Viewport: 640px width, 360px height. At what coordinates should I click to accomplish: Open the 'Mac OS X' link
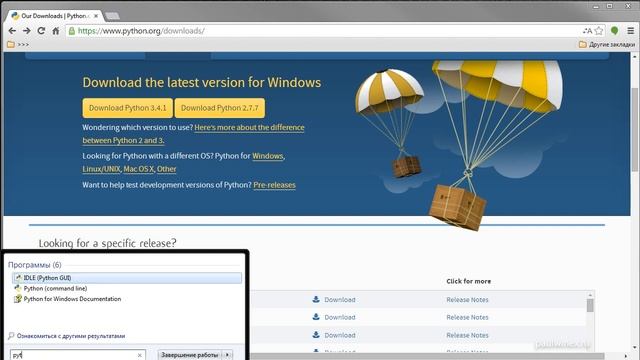[x=139, y=169]
